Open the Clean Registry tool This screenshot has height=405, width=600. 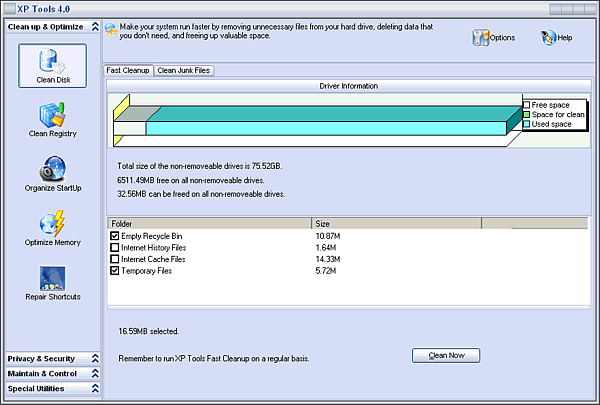(52, 120)
